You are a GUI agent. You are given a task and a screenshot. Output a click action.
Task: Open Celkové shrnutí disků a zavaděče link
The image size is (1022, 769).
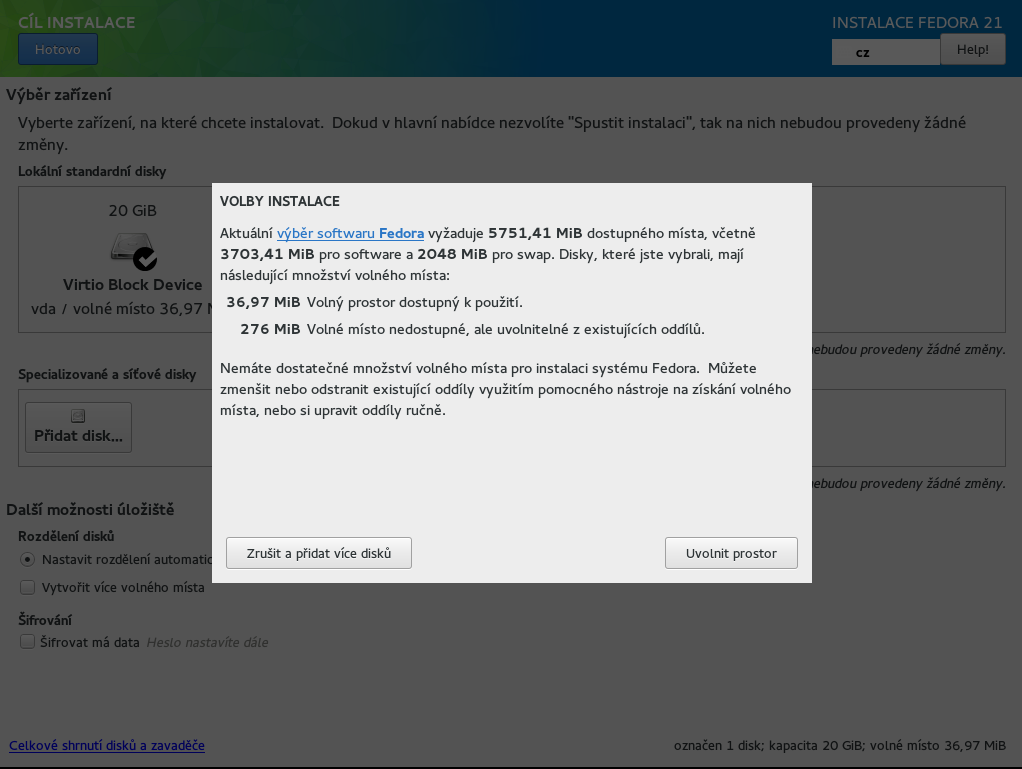tap(107, 746)
